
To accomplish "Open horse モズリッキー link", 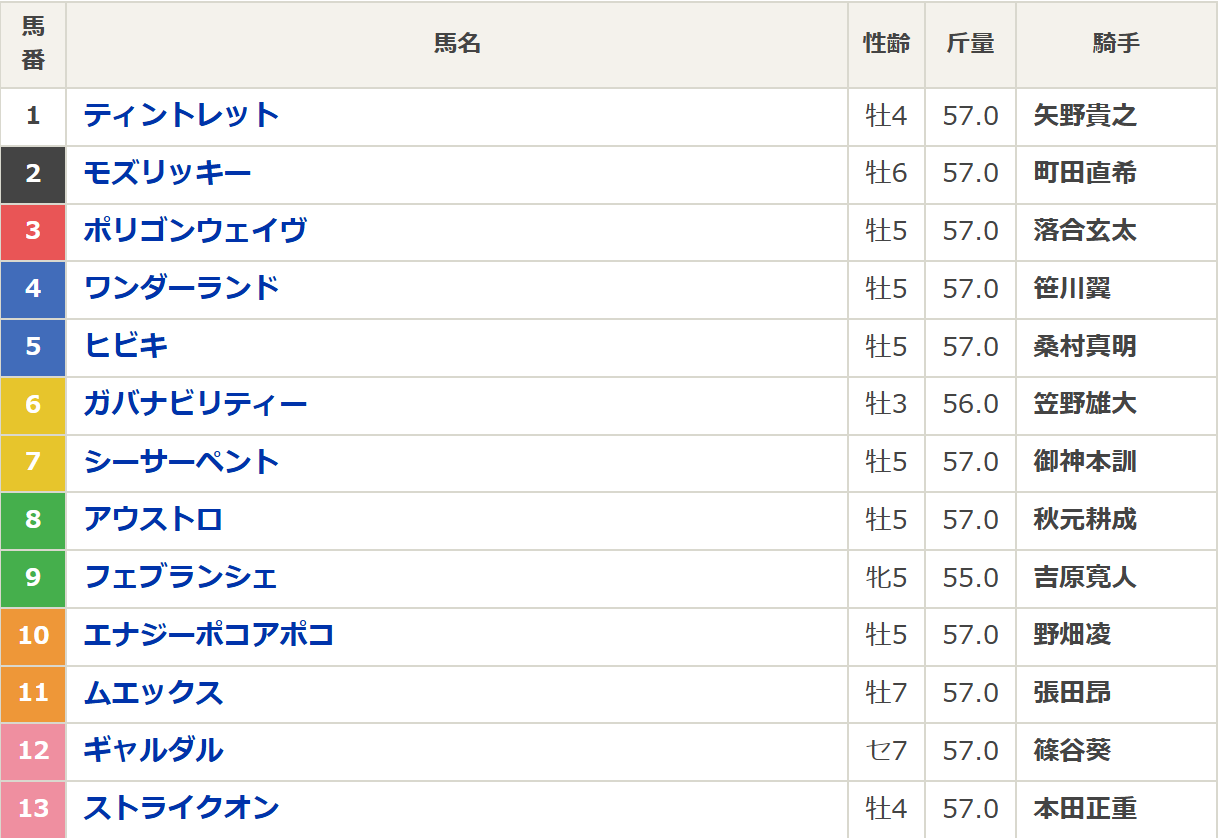I will (167, 173).
